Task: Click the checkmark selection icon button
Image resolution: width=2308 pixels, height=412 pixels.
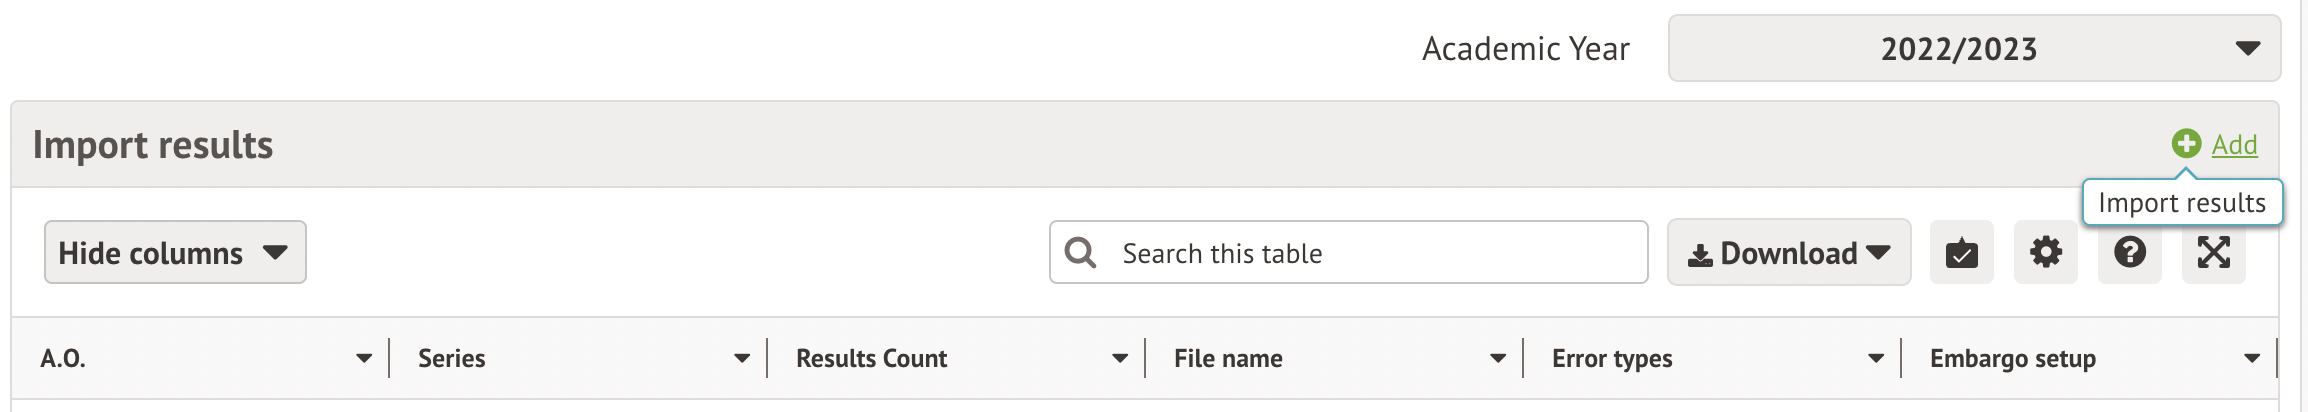Action: point(1961,253)
